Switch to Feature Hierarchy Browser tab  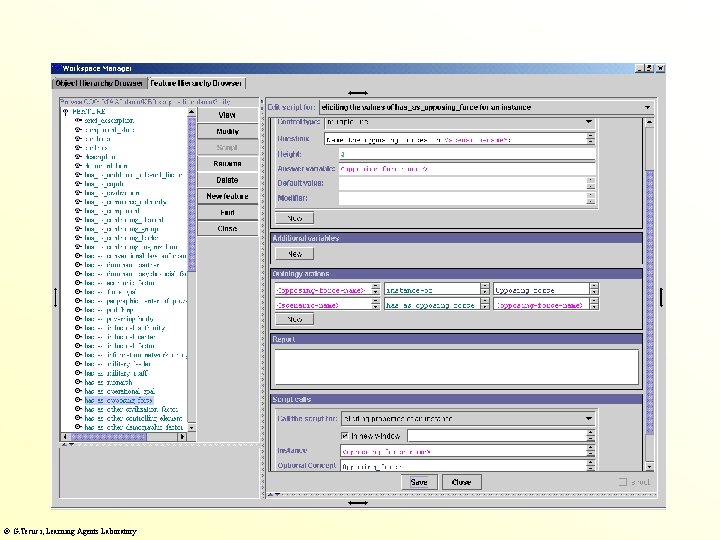tap(197, 83)
